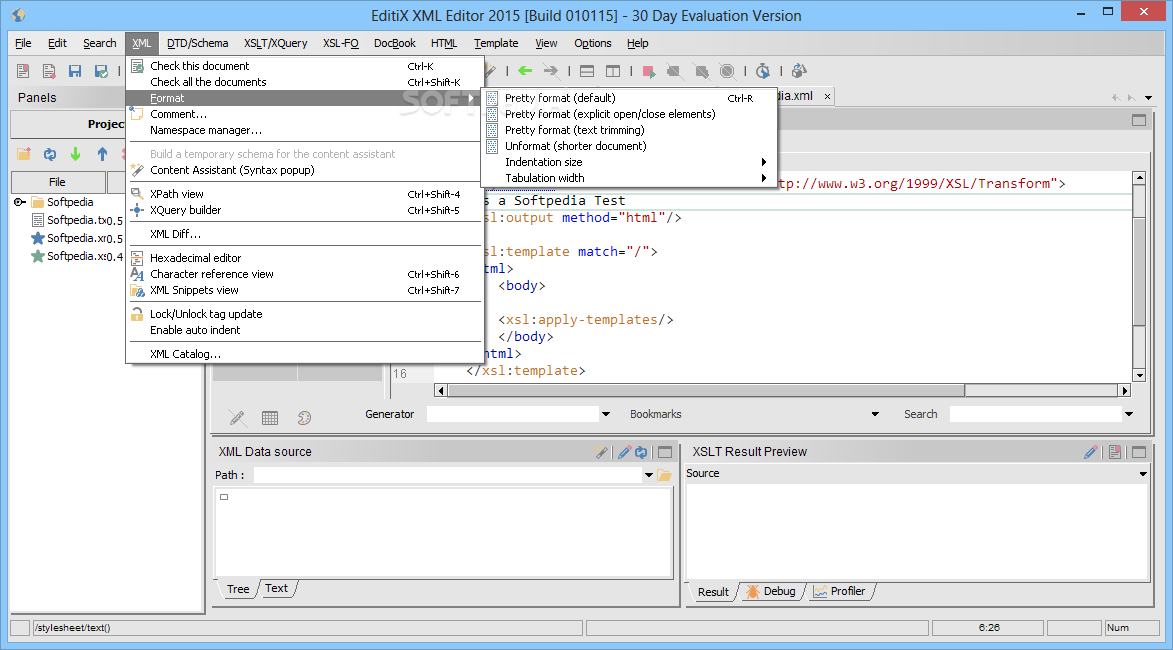Click the red run/debug toolbar icon
The width and height of the screenshot is (1173, 650).
(649, 71)
